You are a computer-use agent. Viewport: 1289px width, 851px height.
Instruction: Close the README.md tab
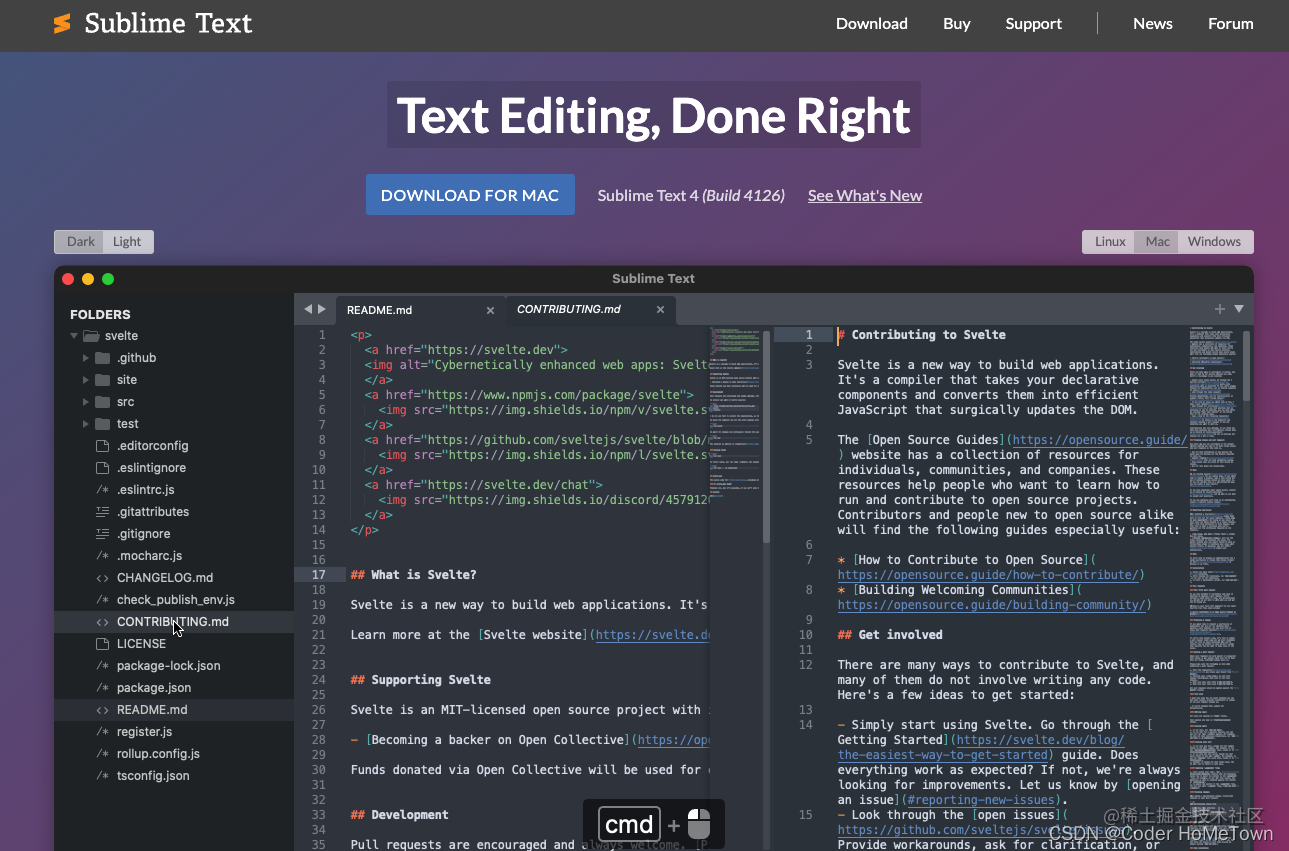tap(490, 311)
